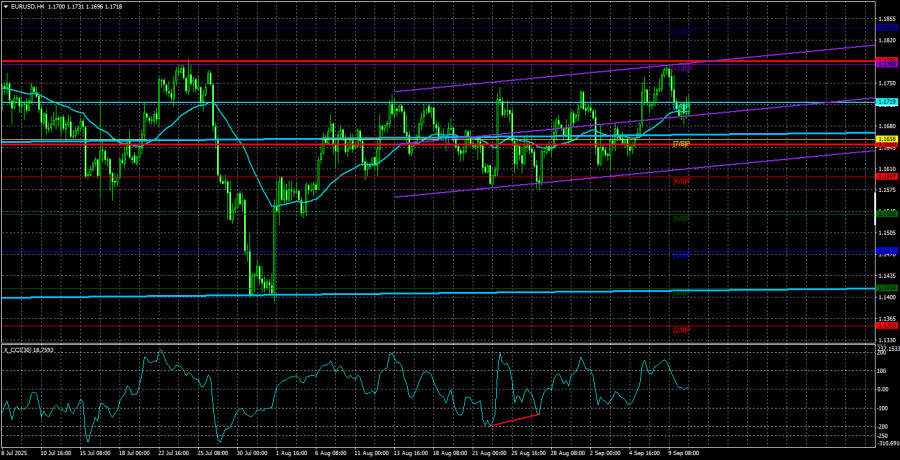Select the red 1.1353 price tag

coord(886,325)
